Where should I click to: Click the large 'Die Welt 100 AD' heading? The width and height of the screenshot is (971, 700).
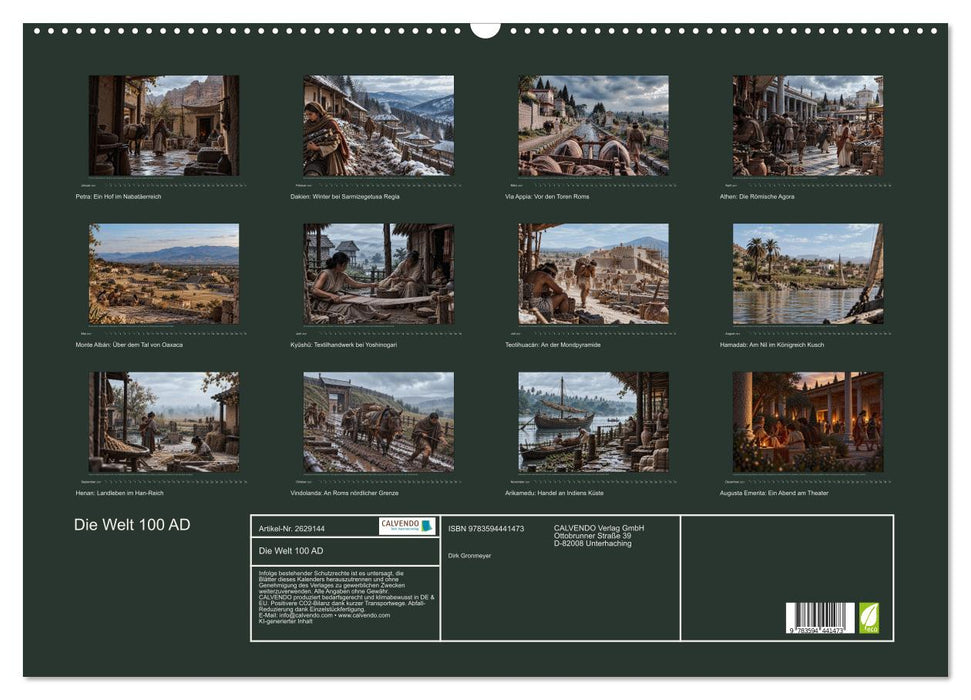pyautogui.click(x=132, y=525)
